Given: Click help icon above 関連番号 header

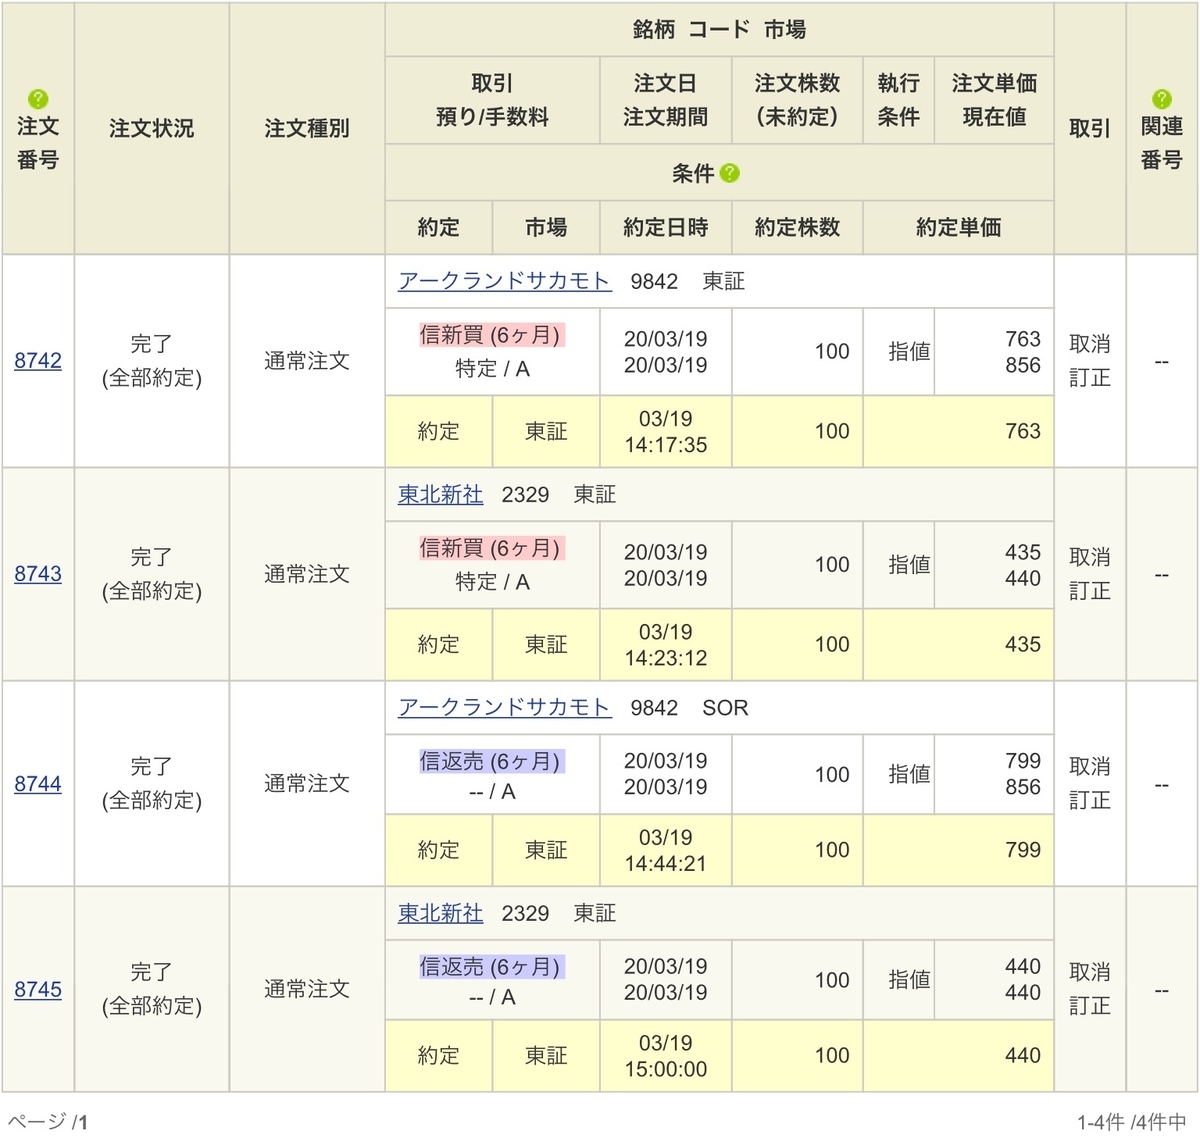Looking at the screenshot, I should coord(1161,98).
